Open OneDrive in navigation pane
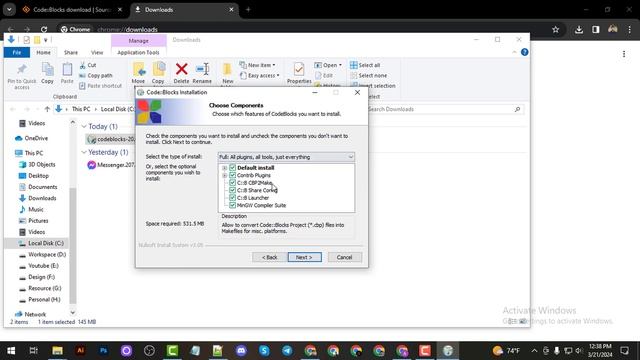 (32, 138)
